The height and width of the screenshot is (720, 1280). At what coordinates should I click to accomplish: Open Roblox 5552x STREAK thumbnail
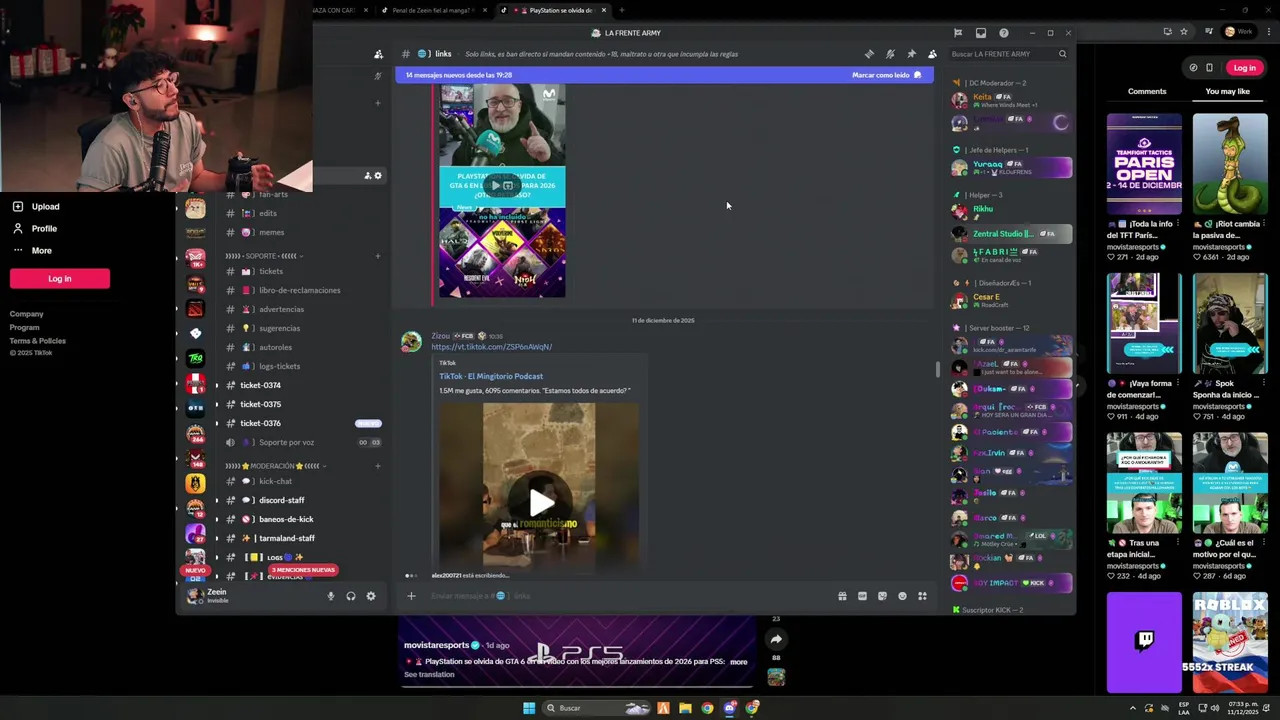pyautogui.click(x=1230, y=642)
